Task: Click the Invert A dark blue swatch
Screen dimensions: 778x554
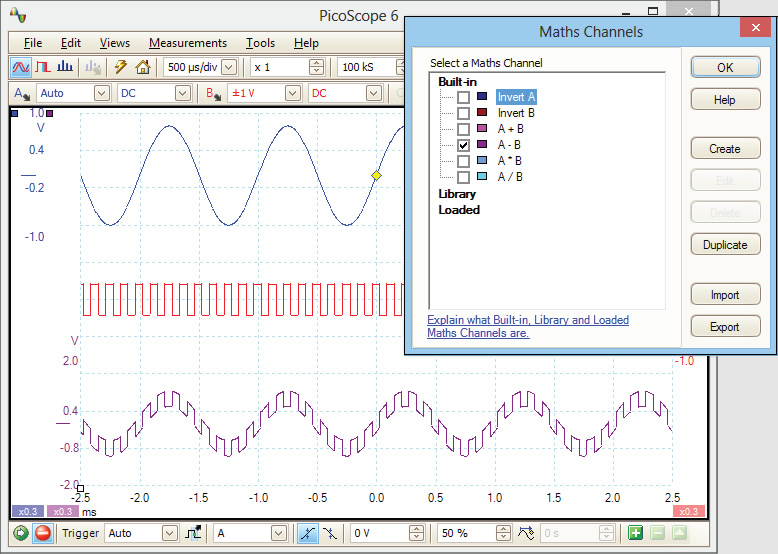Action: [x=482, y=96]
